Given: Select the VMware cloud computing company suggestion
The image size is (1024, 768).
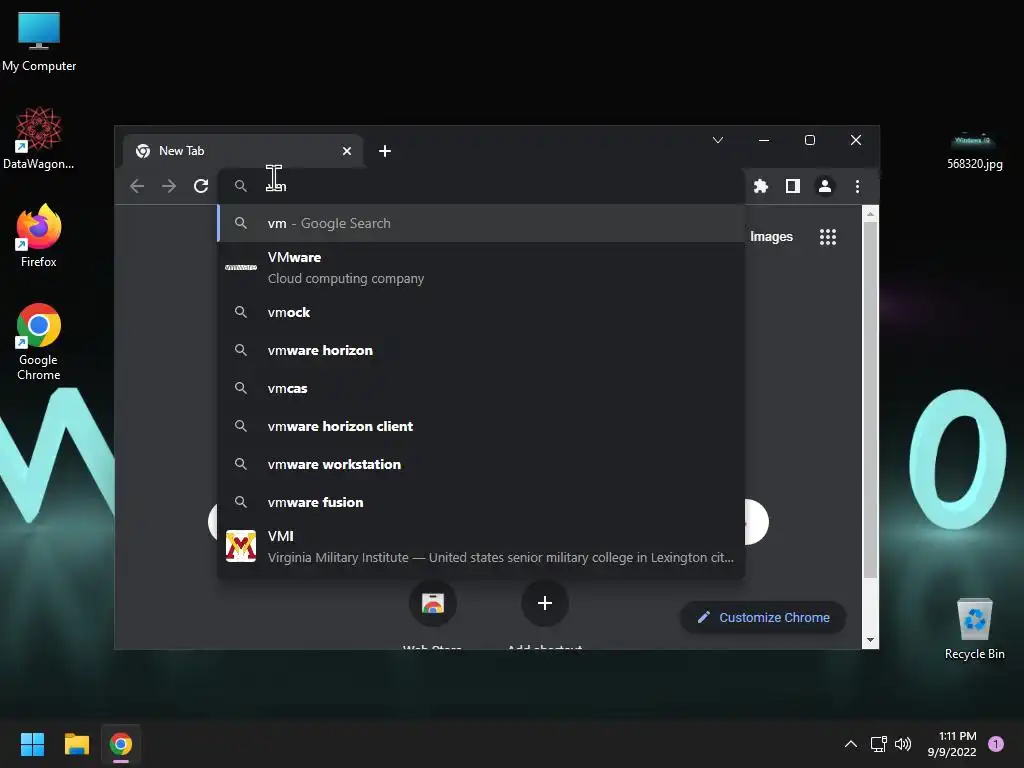Looking at the screenshot, I should tap(481, 268).
